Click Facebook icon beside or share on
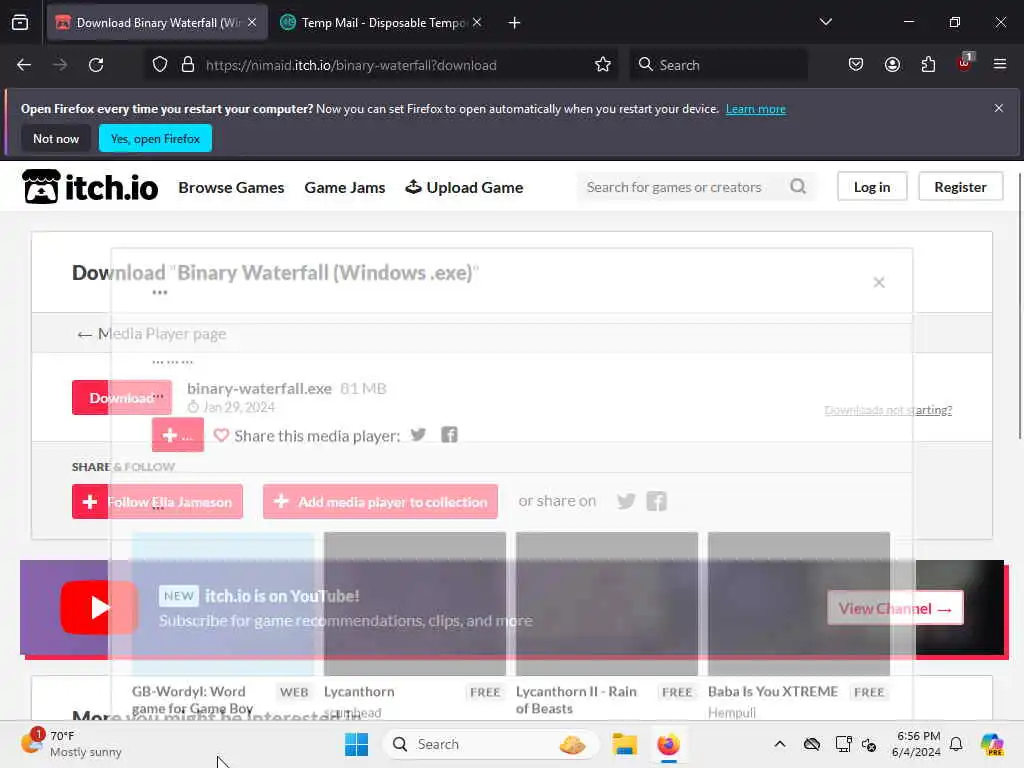Image resolution: width=1024 pixels, height=768 pixels. 656,501
